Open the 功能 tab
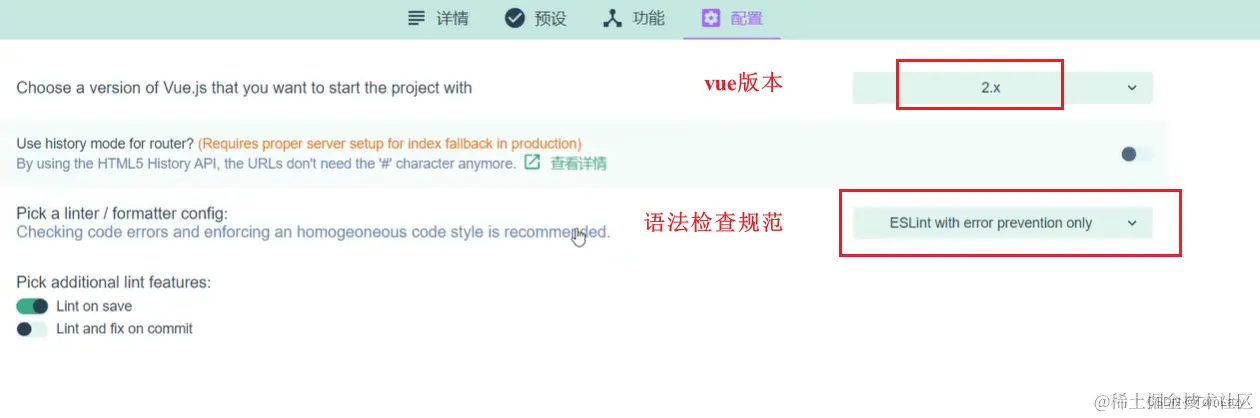 coord(633,18)
